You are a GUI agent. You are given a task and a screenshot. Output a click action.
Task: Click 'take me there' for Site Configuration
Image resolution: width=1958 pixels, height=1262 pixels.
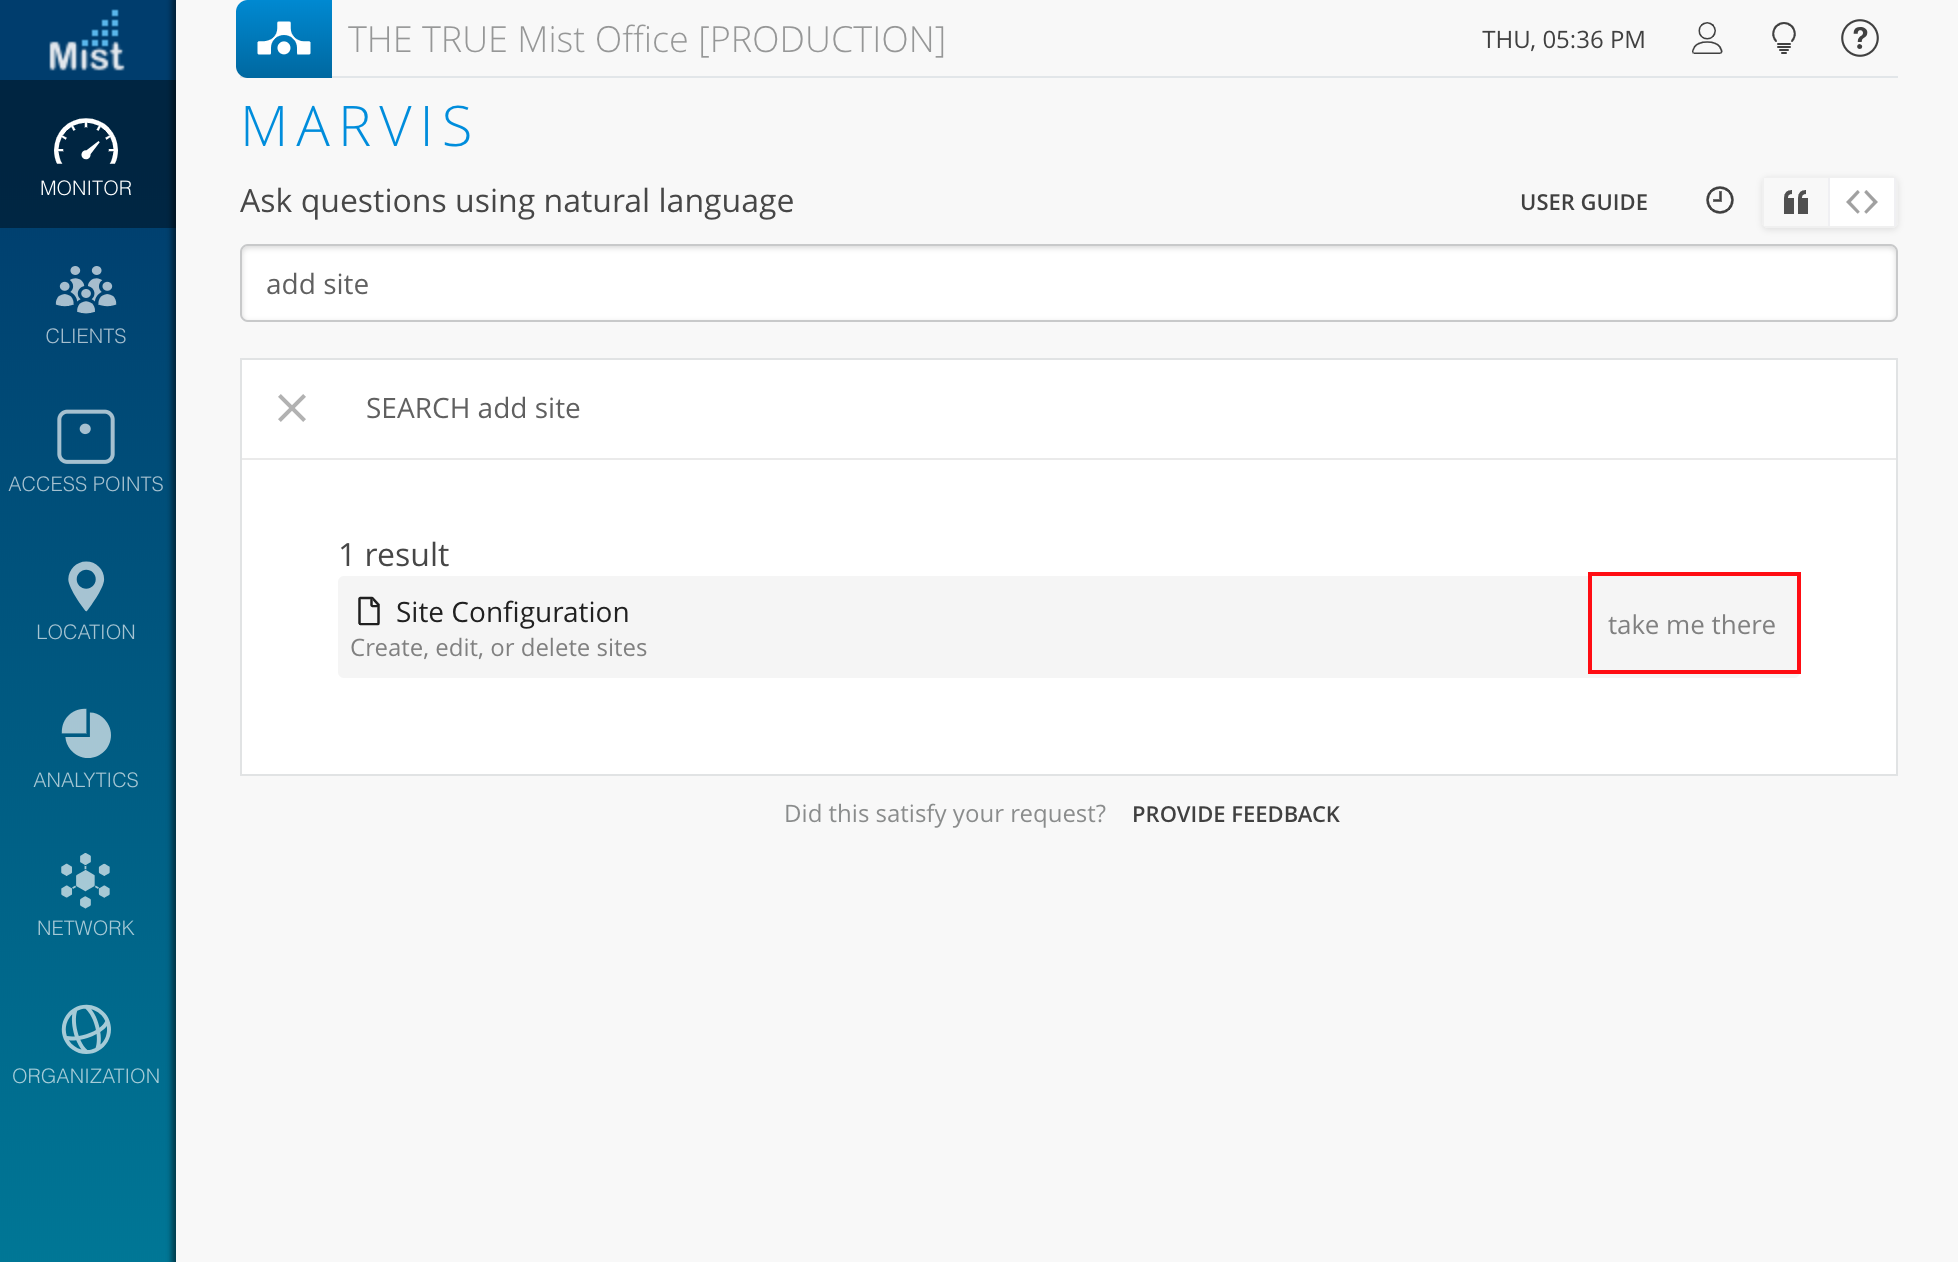pos(1692,624)
